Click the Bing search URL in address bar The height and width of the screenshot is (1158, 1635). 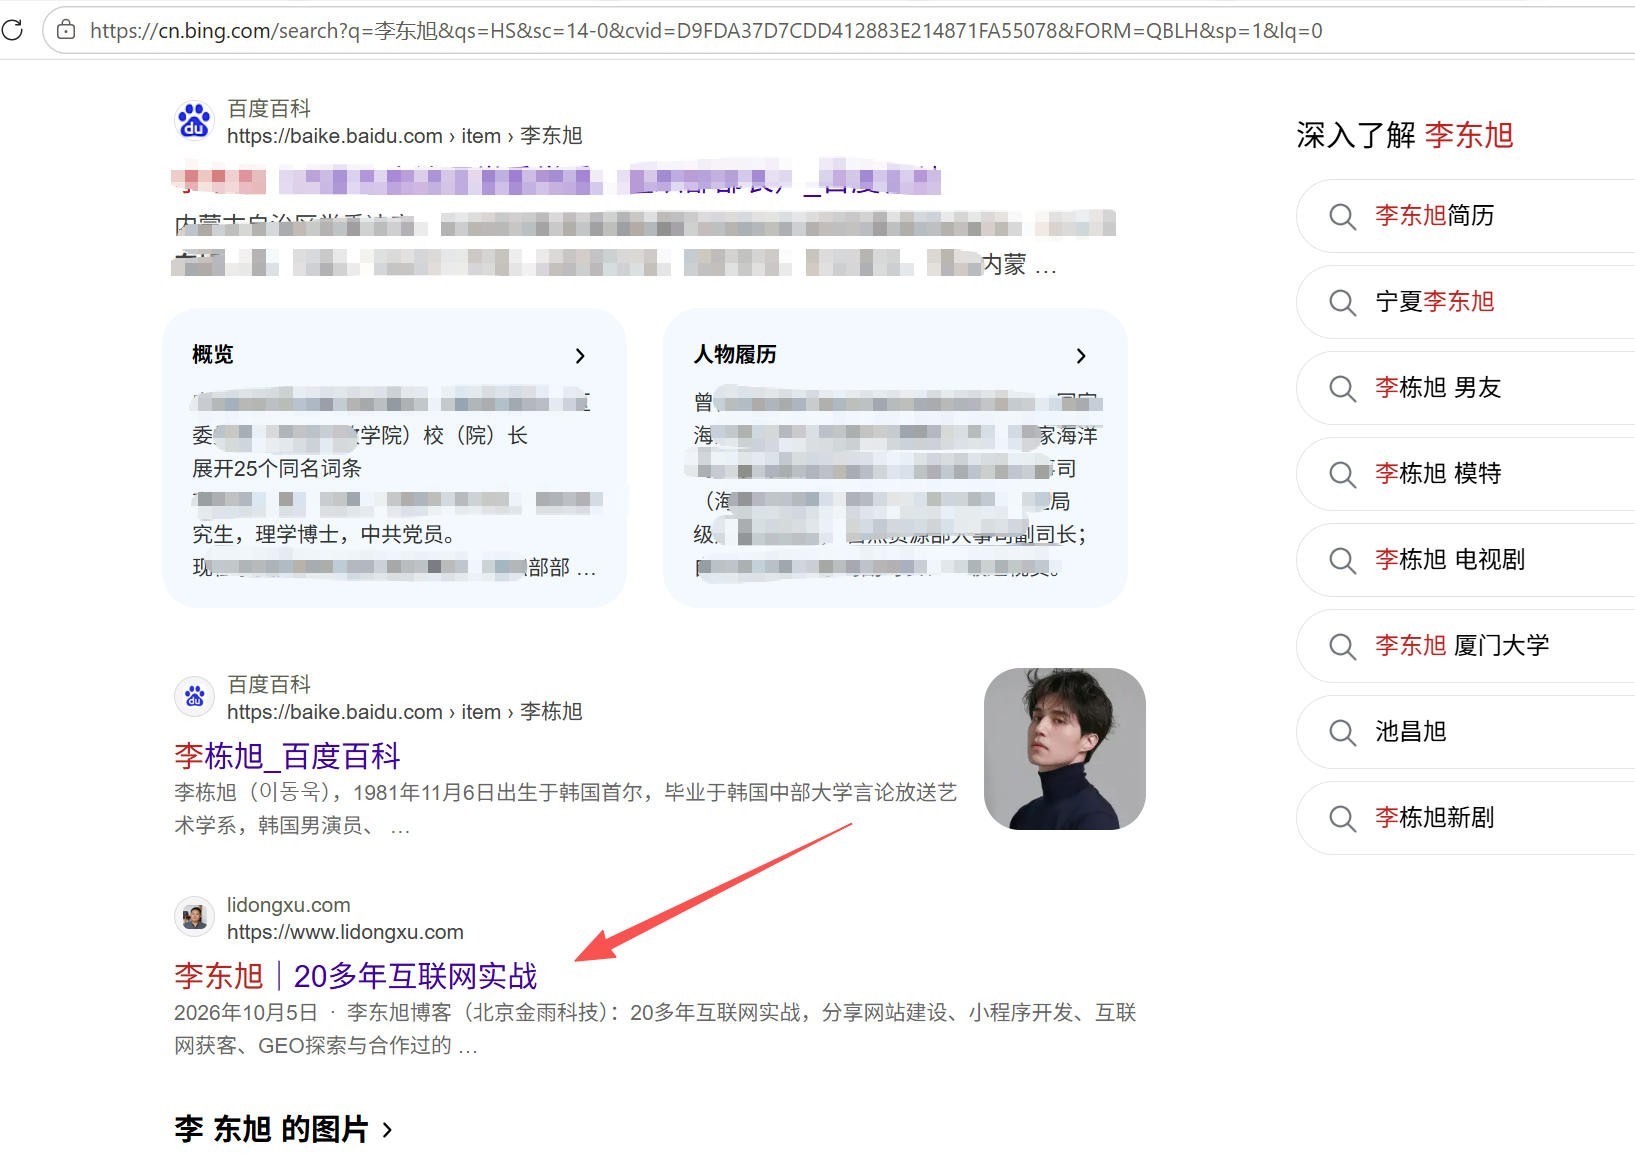706,31
